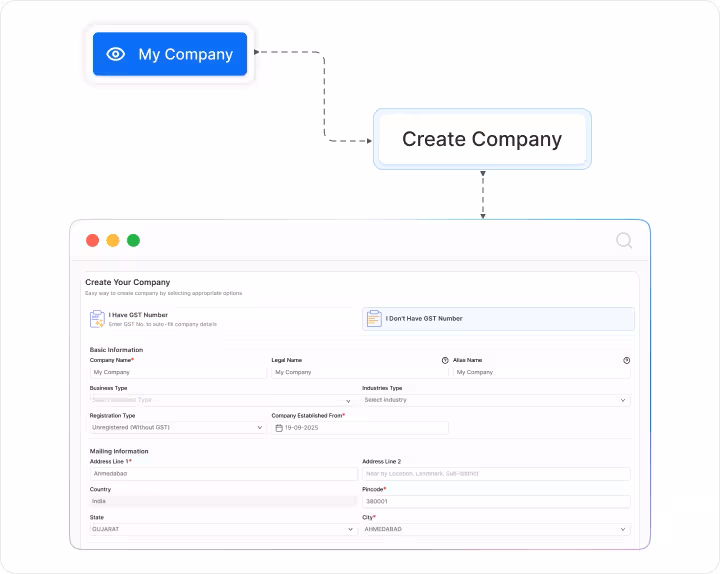
Task: Open the Industries Type dropdown
Action: coord(496,400)
